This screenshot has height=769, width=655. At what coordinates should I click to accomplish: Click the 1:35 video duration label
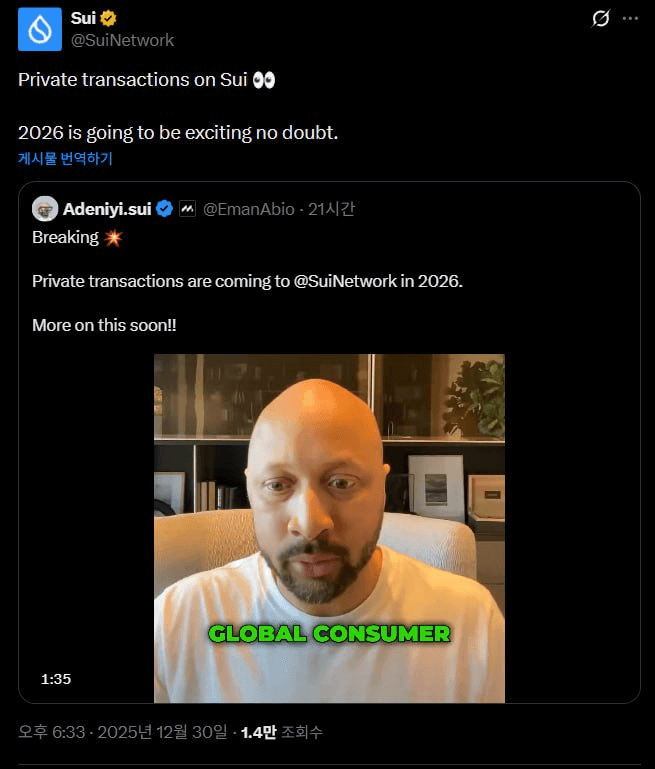click(x=56, y=679)
